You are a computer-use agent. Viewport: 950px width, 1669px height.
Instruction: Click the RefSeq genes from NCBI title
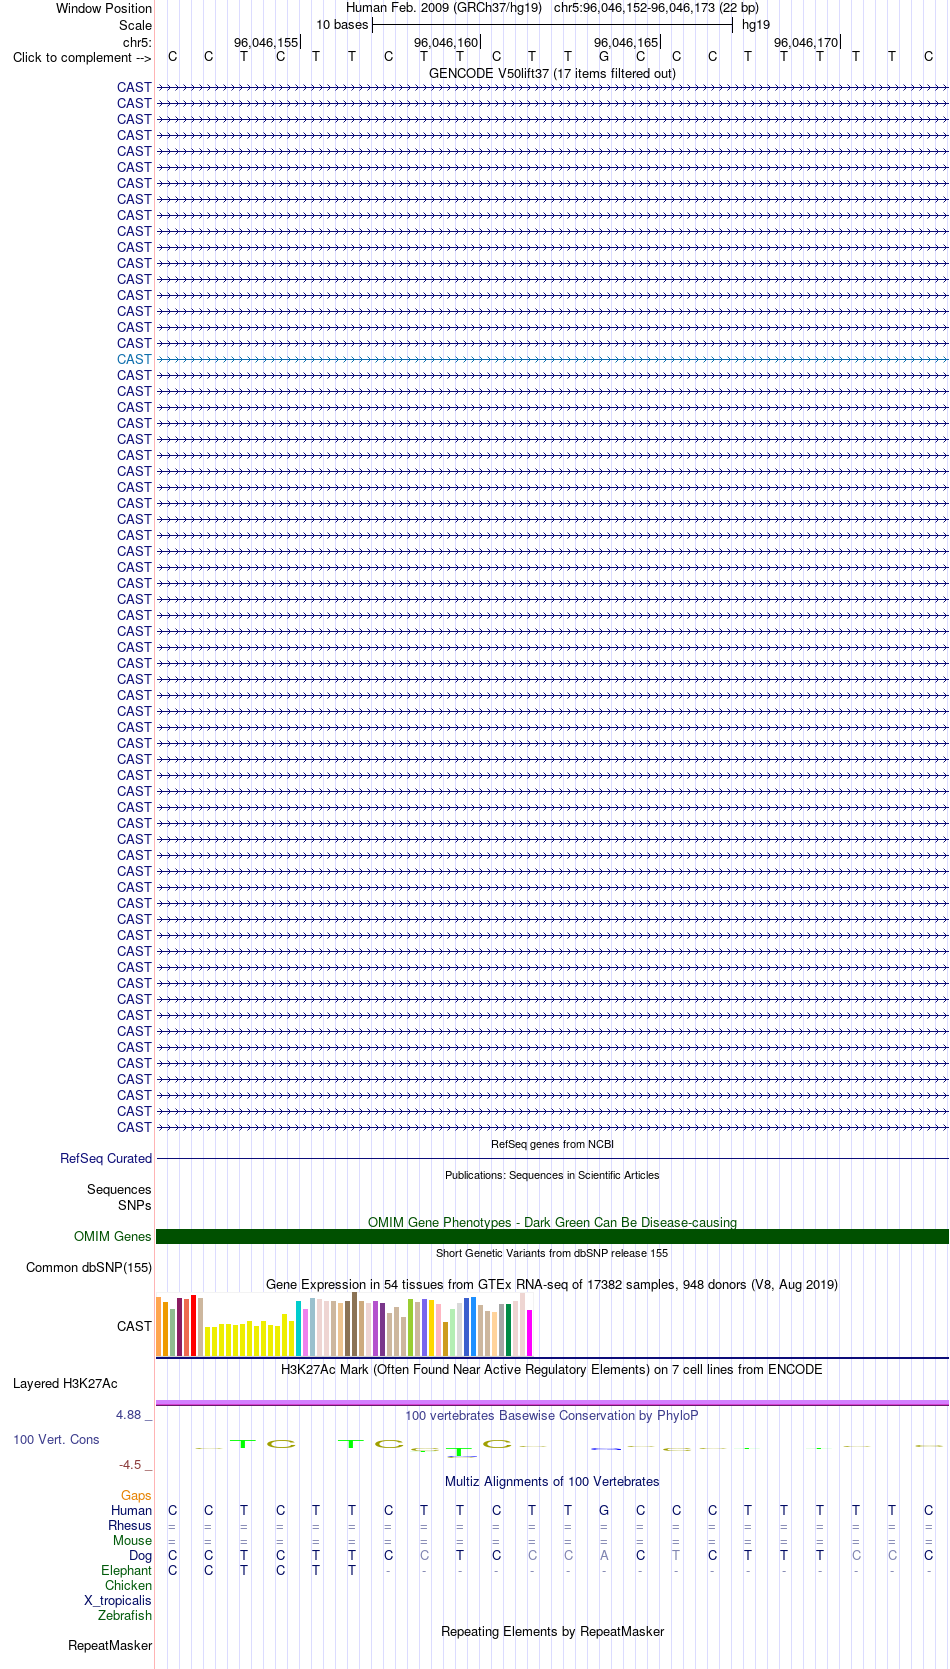pyautogui.click(x=552, y=1144)
